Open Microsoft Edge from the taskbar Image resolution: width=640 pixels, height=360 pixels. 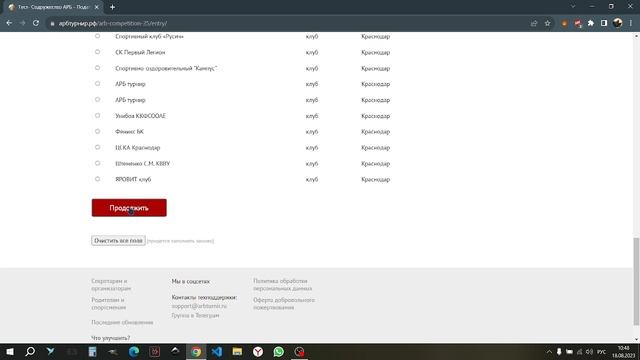134,351
